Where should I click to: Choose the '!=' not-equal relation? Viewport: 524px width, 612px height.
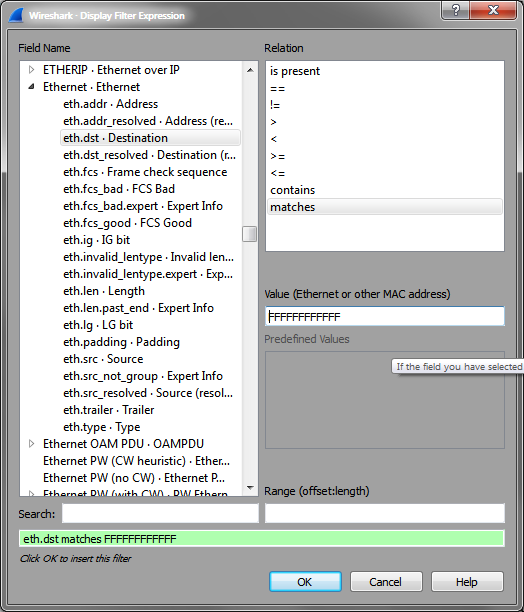[385, 105]
